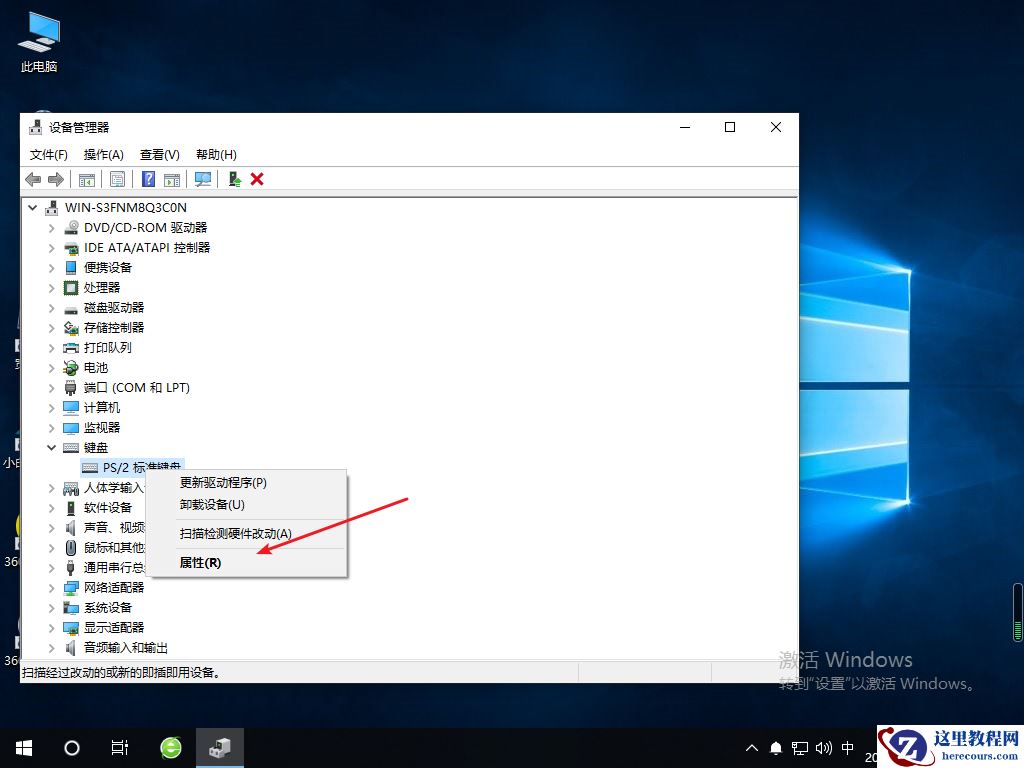
Task: Expand the 网络适配器 category
Action: [x=52, y=587]
